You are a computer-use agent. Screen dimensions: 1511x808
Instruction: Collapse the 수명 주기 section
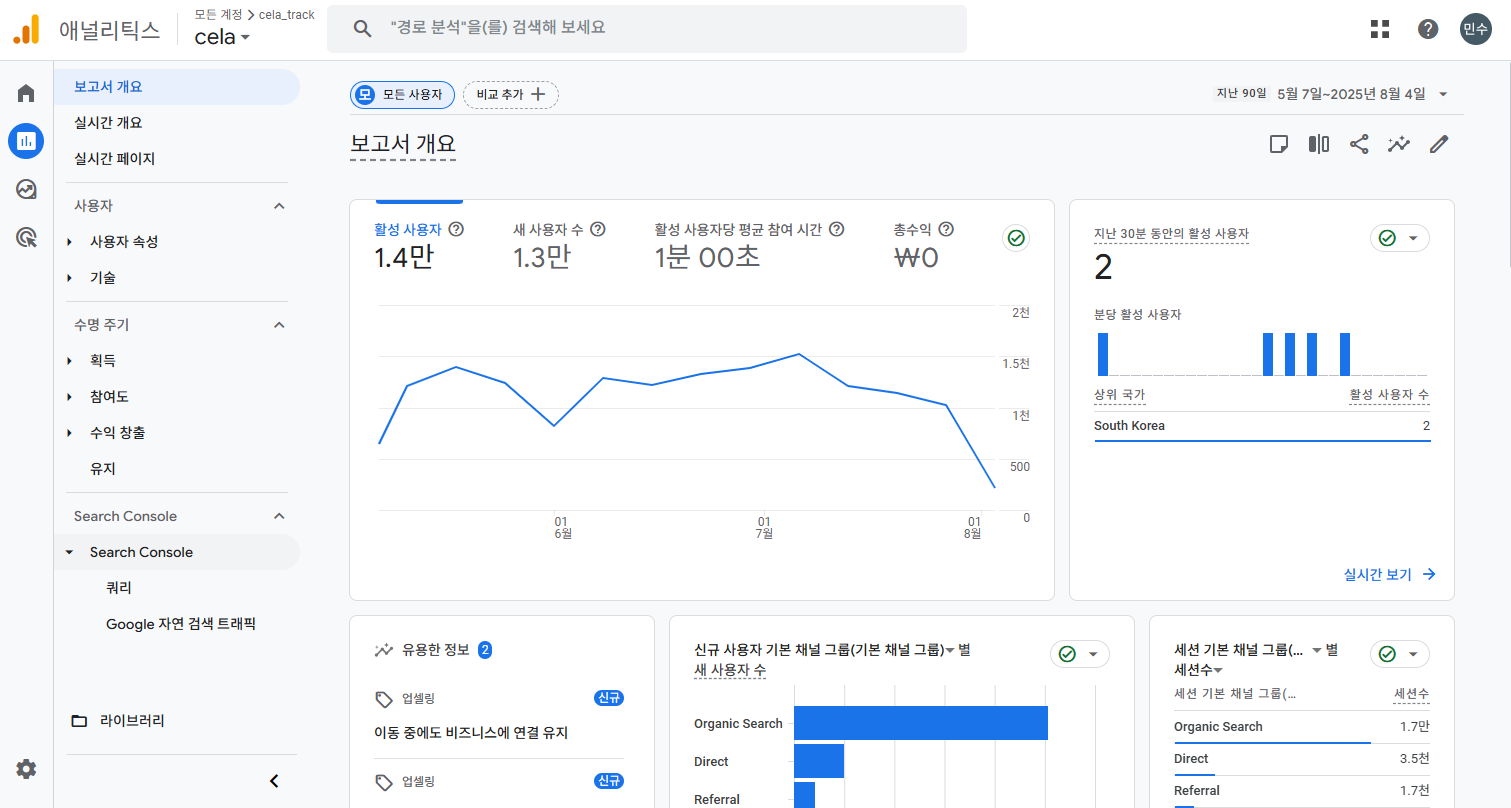pyautogui.click(x=279, y=325)
